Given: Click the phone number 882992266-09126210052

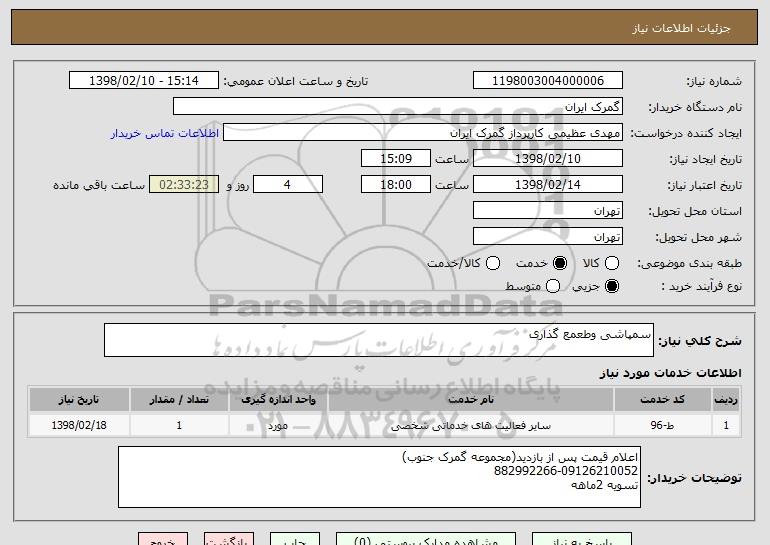Looking at the screenshot, I should [566, 471].
